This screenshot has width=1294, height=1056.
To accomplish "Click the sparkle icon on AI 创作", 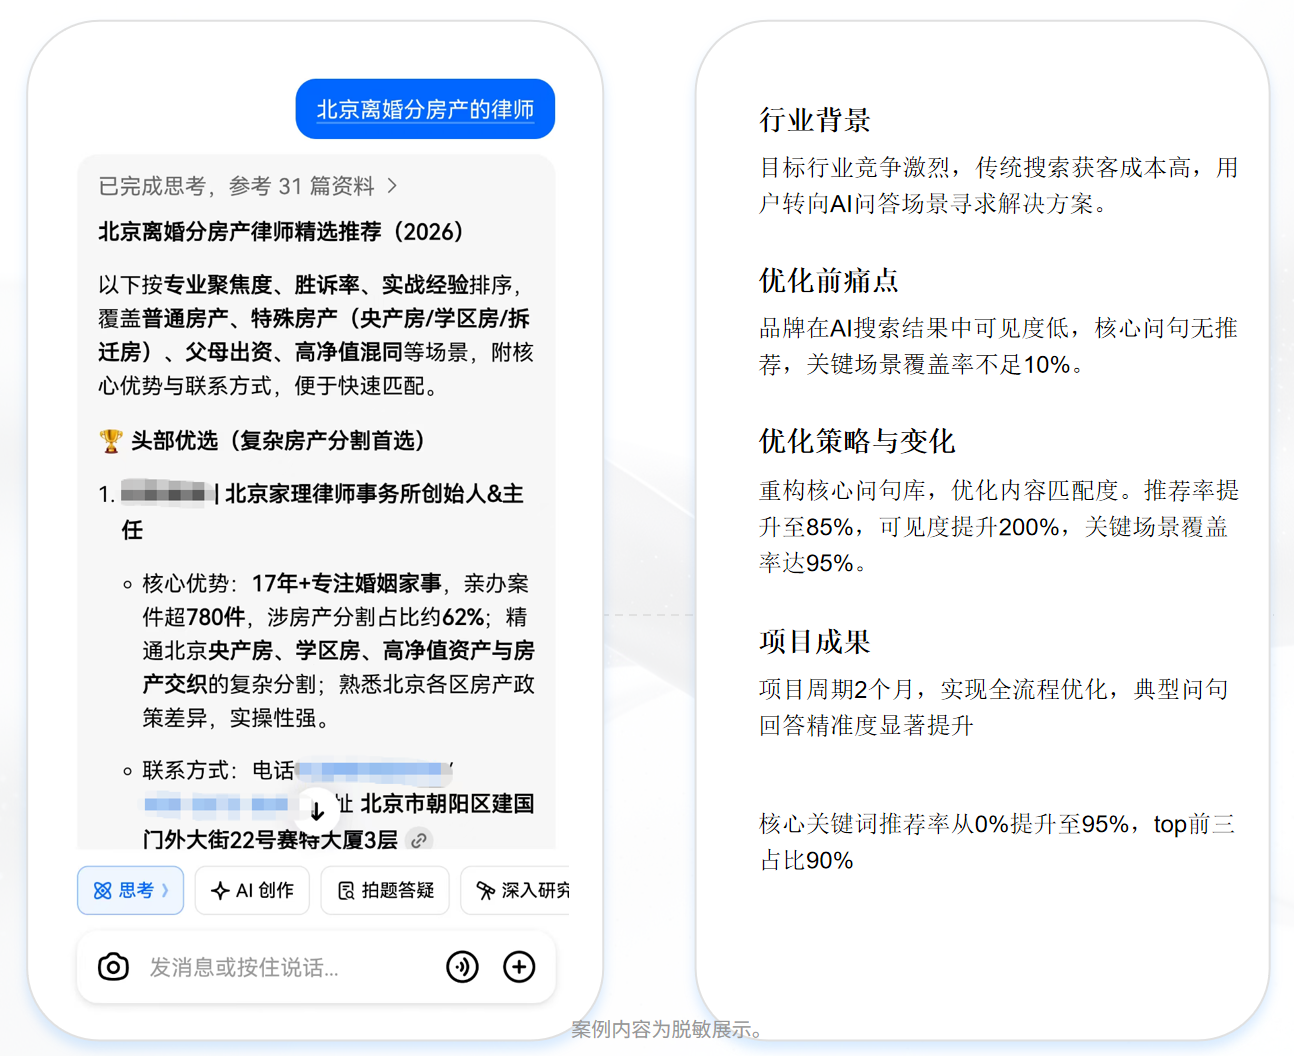I will [x=219, y=890].
